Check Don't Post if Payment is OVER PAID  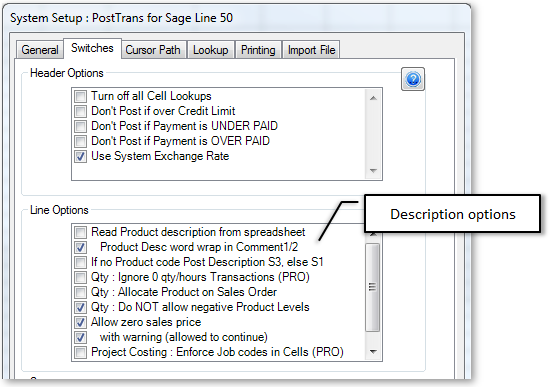click(x=80, y=141)
